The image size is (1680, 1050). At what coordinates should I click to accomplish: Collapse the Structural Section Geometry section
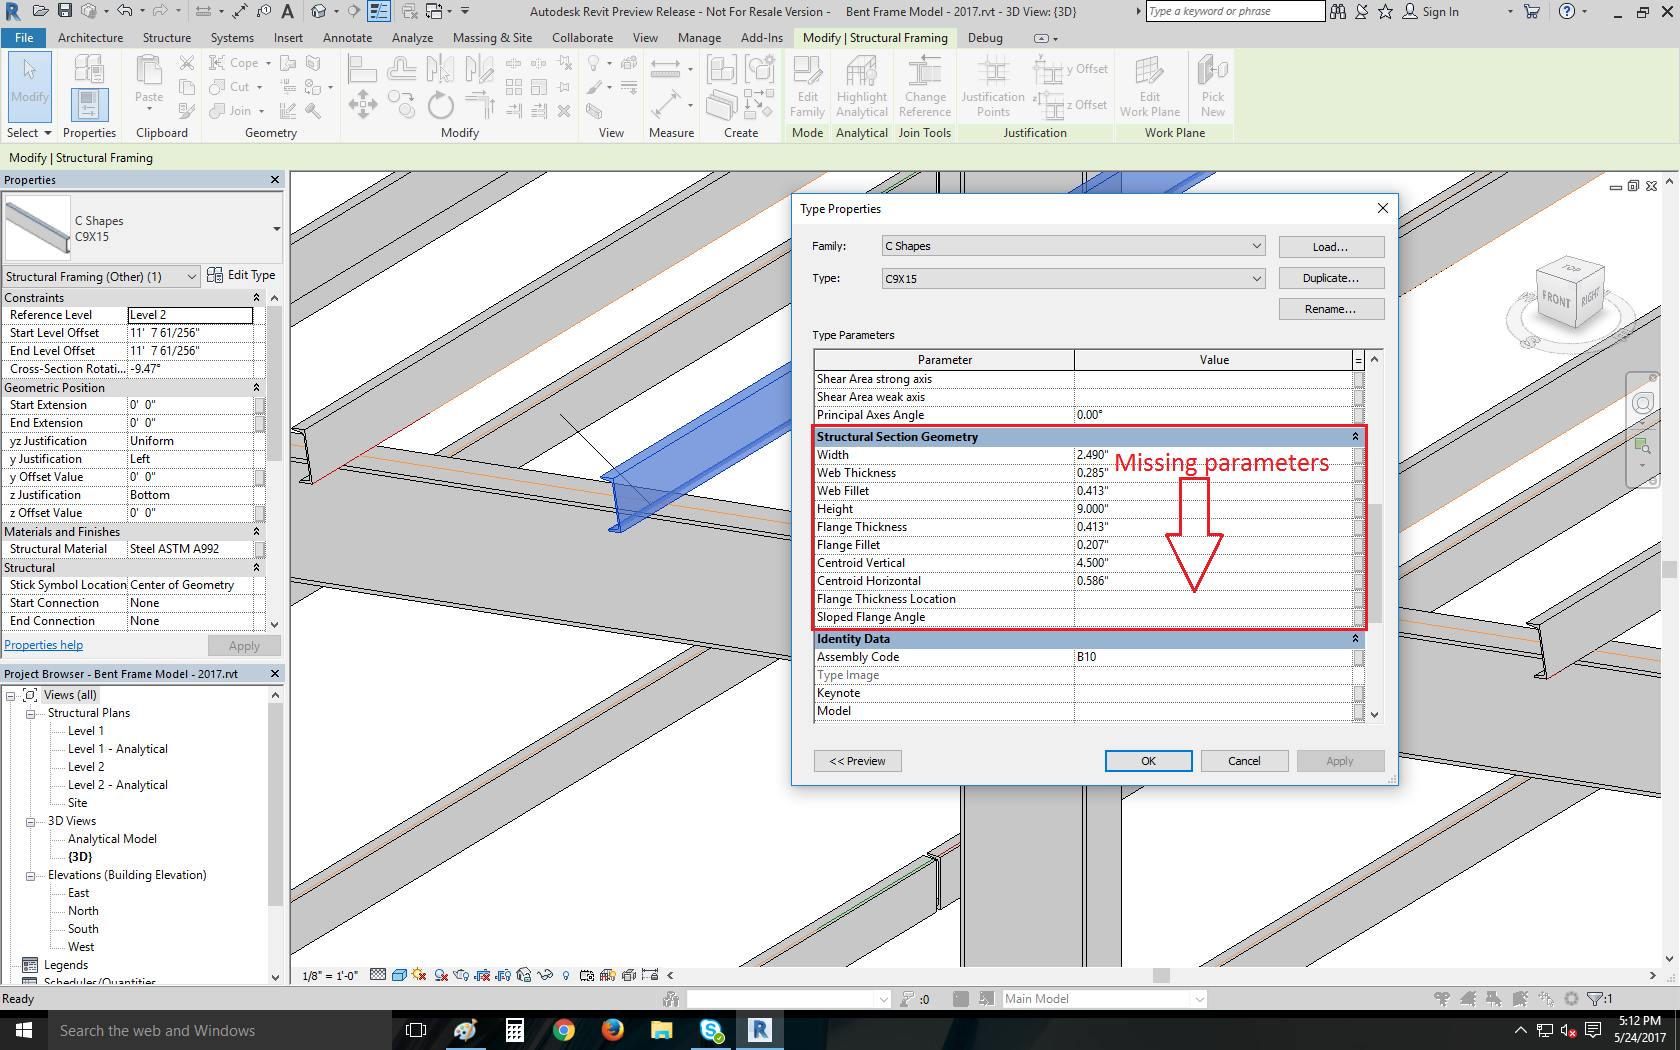1355,436
